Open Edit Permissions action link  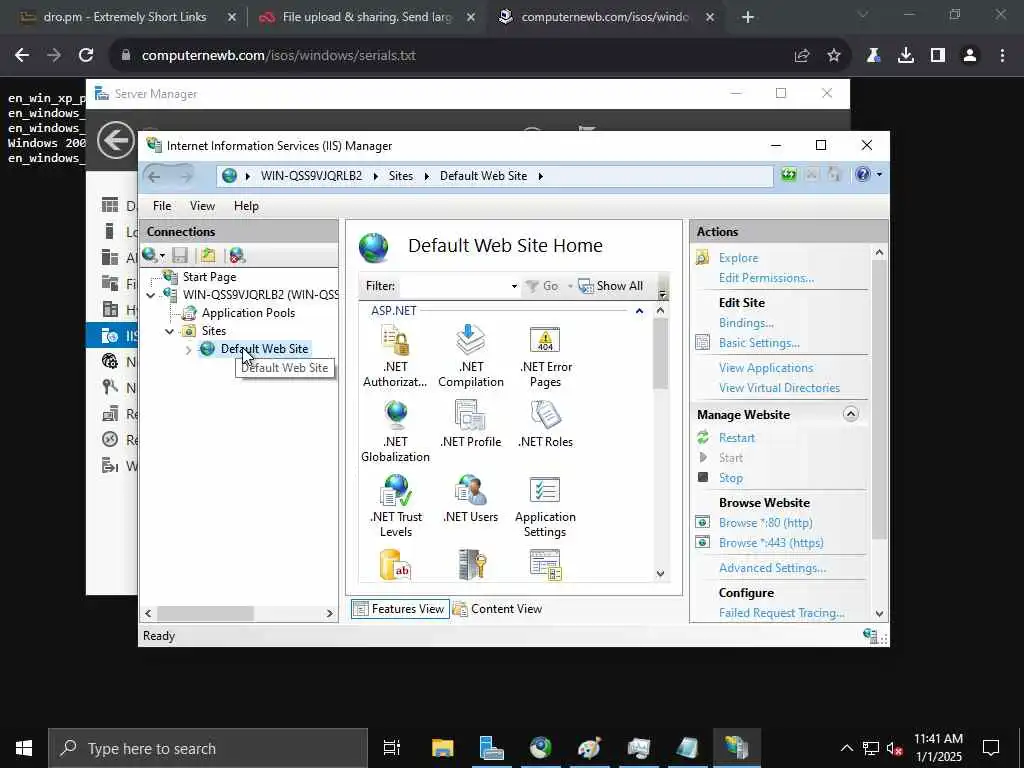767,278
